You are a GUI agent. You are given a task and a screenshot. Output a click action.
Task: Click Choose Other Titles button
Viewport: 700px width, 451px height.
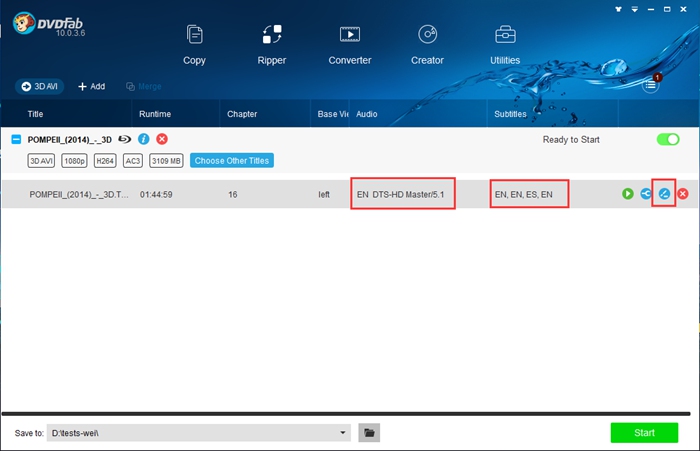[231, 160]
